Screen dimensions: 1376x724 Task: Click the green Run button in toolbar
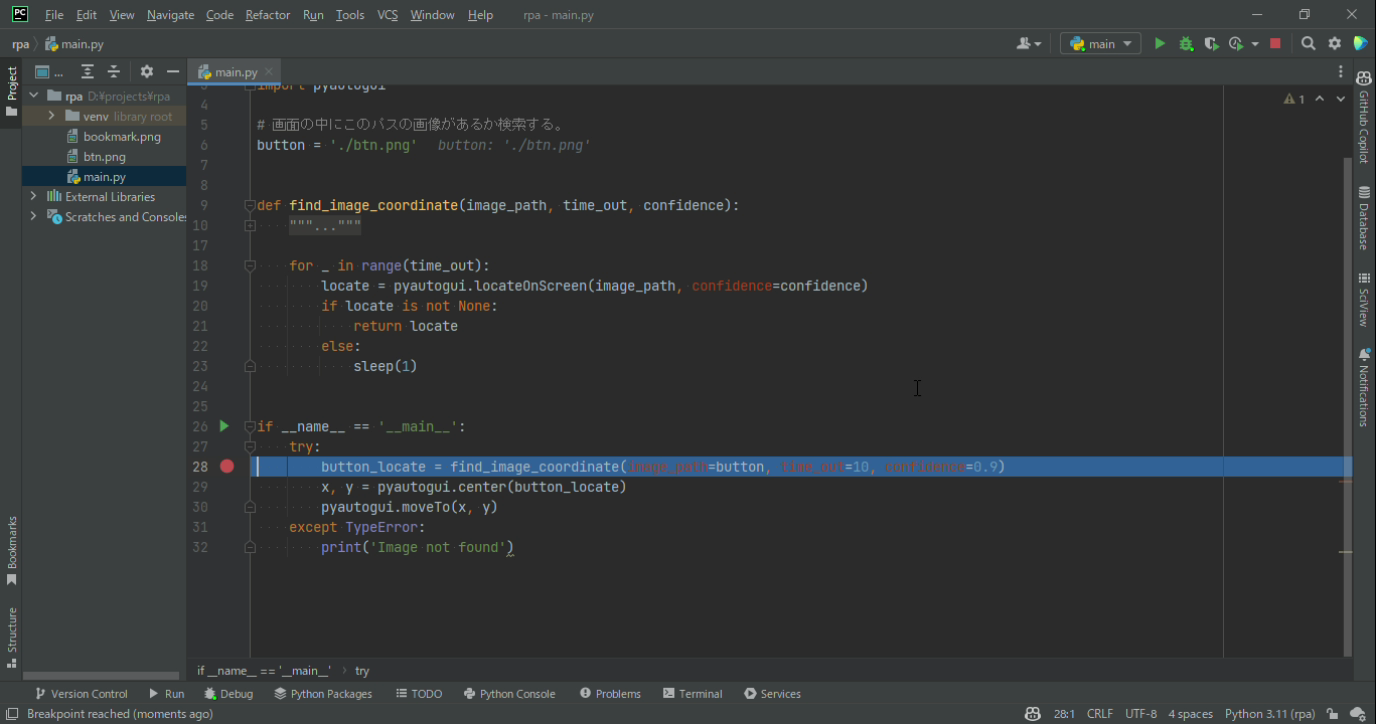[1159, 44]
